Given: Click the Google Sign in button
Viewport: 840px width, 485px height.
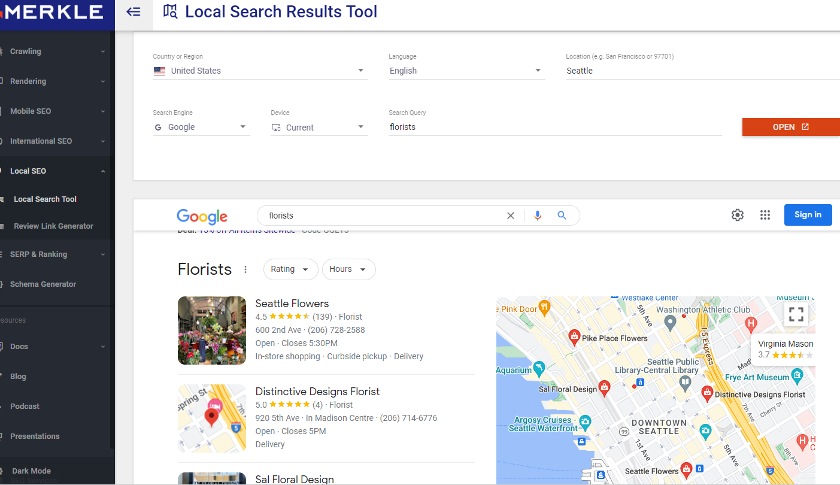Looking at the screenshot, I should (x=807, y=215).
